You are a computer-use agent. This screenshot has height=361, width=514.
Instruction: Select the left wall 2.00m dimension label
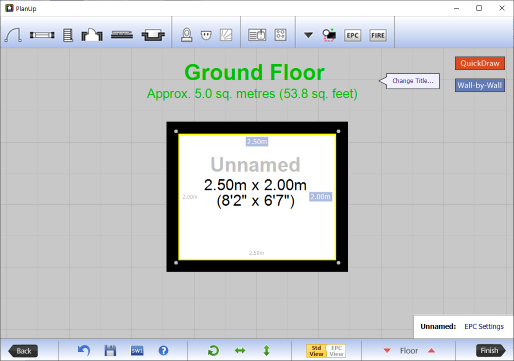190,197
